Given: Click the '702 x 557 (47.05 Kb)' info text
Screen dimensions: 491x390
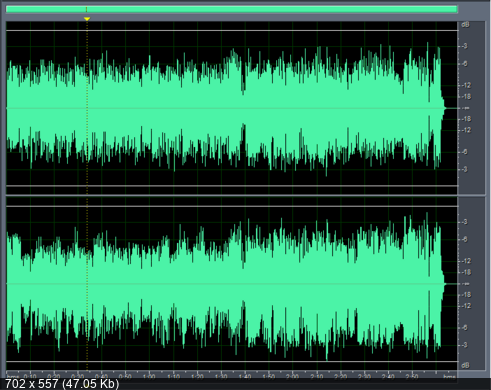Looking at the screenshot, I should 62,384.
